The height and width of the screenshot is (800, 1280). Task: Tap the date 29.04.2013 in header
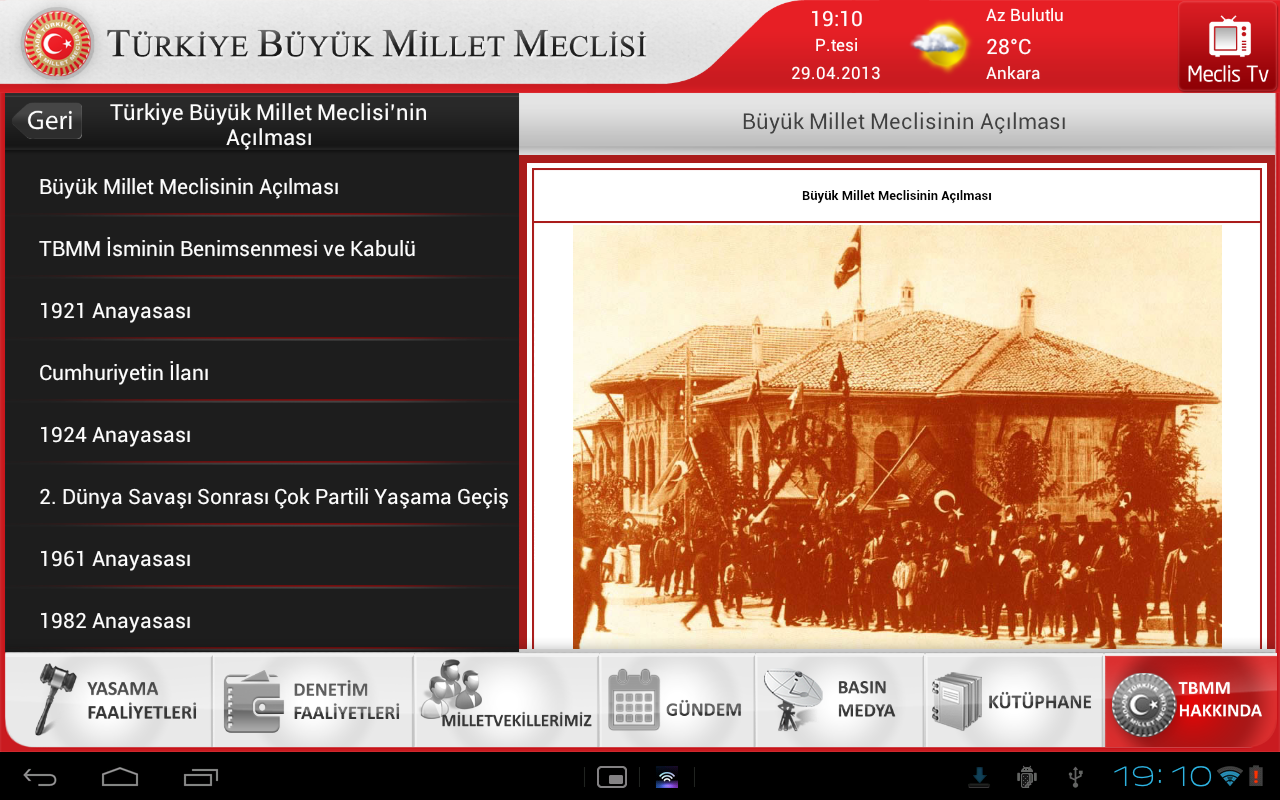tap(835, 74)
